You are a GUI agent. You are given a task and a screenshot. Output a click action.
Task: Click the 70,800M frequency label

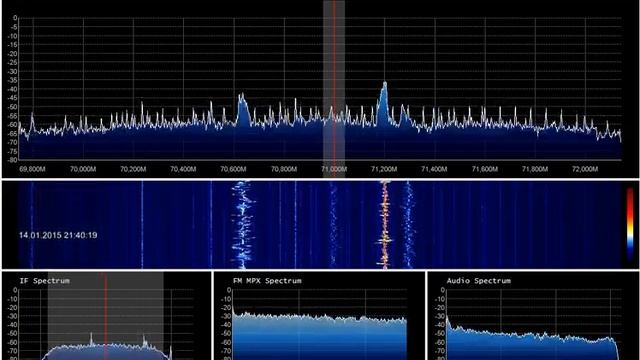coord(284,169)
